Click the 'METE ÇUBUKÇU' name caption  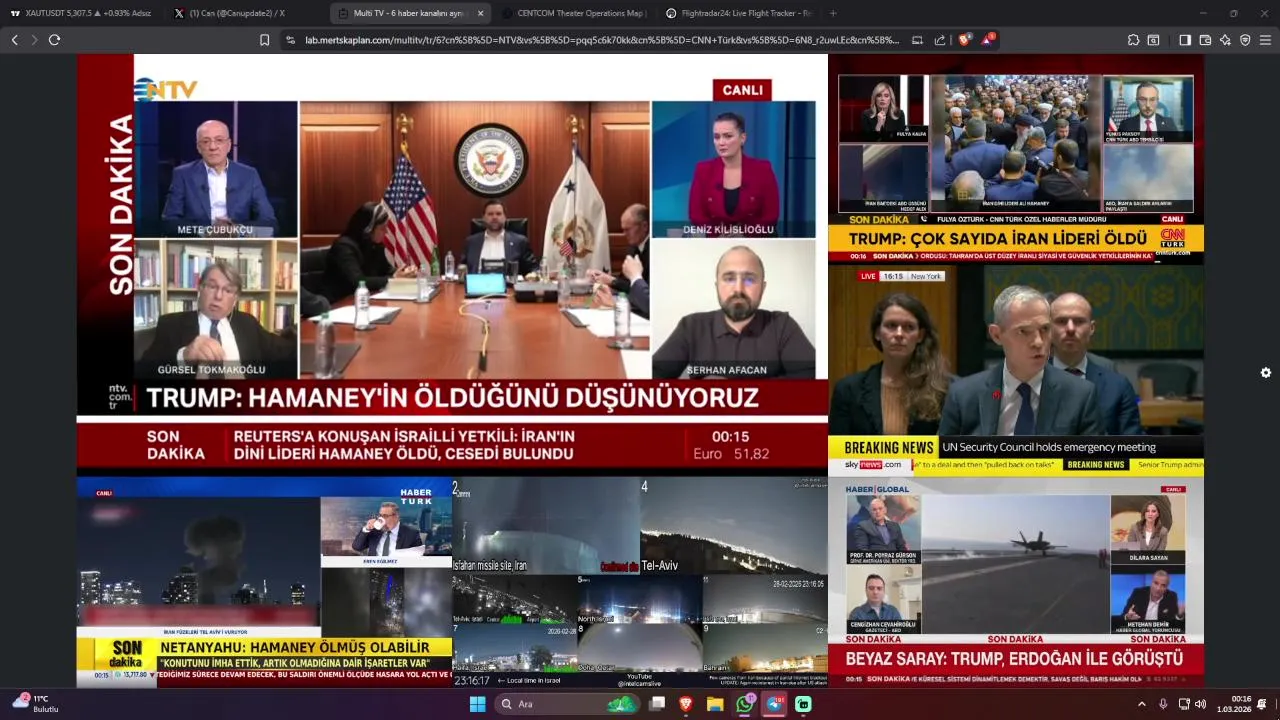[215, 230]
